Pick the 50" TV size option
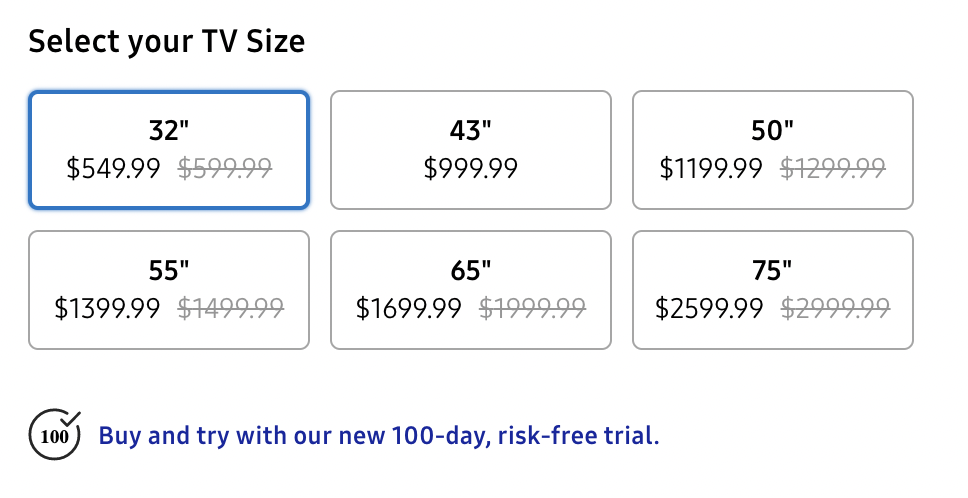968x498 pixels. (x=772, y=150)
